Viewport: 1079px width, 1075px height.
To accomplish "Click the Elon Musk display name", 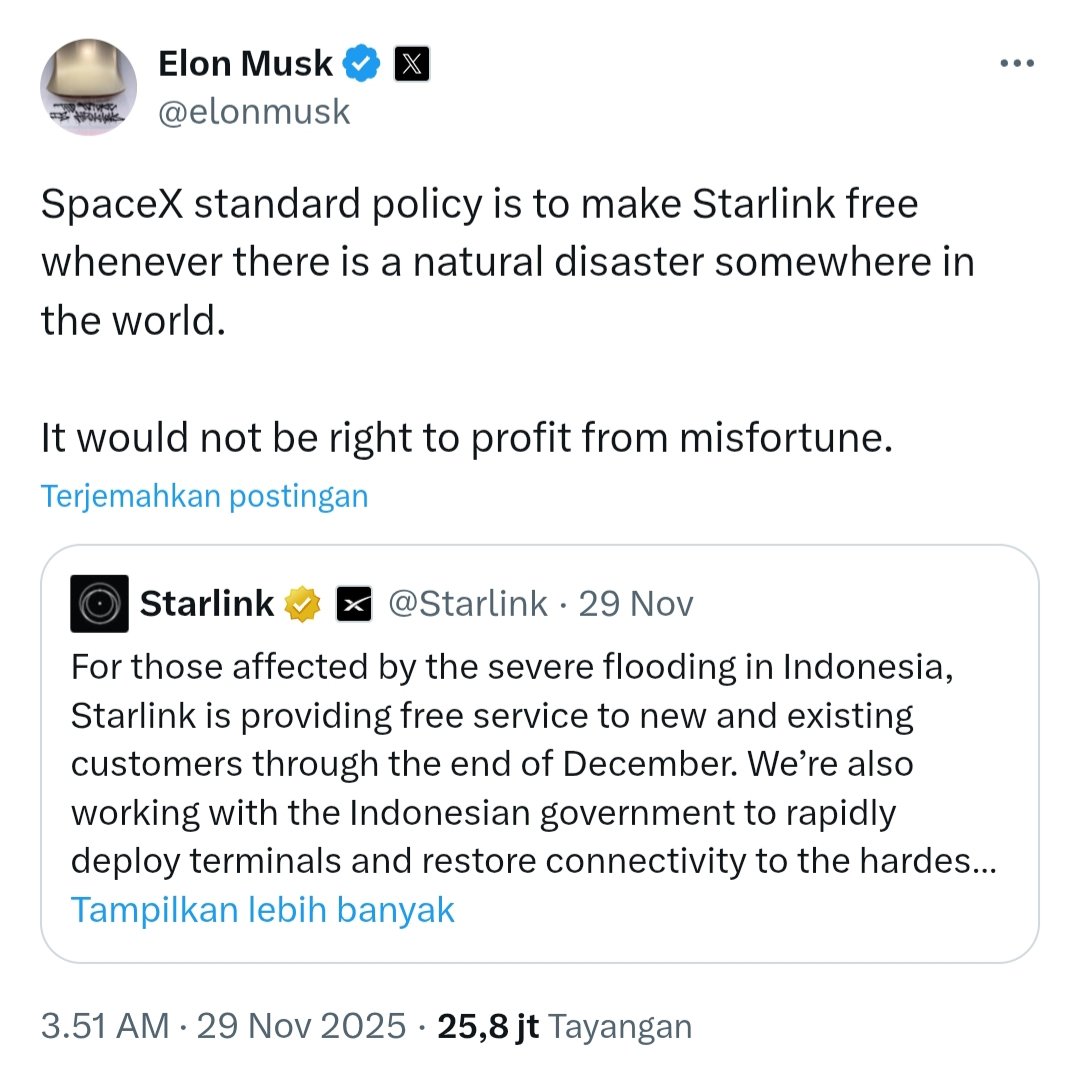I will coord(245,63).
